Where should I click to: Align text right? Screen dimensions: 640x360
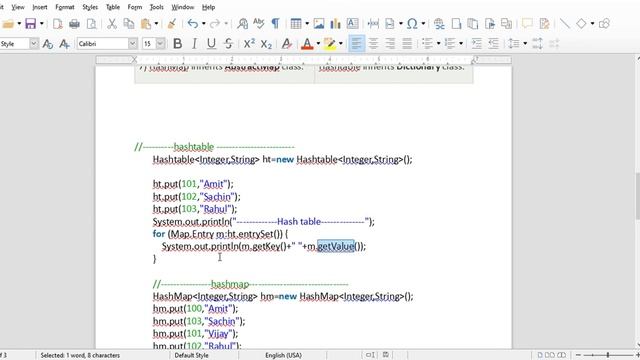(x=390, y=43)
